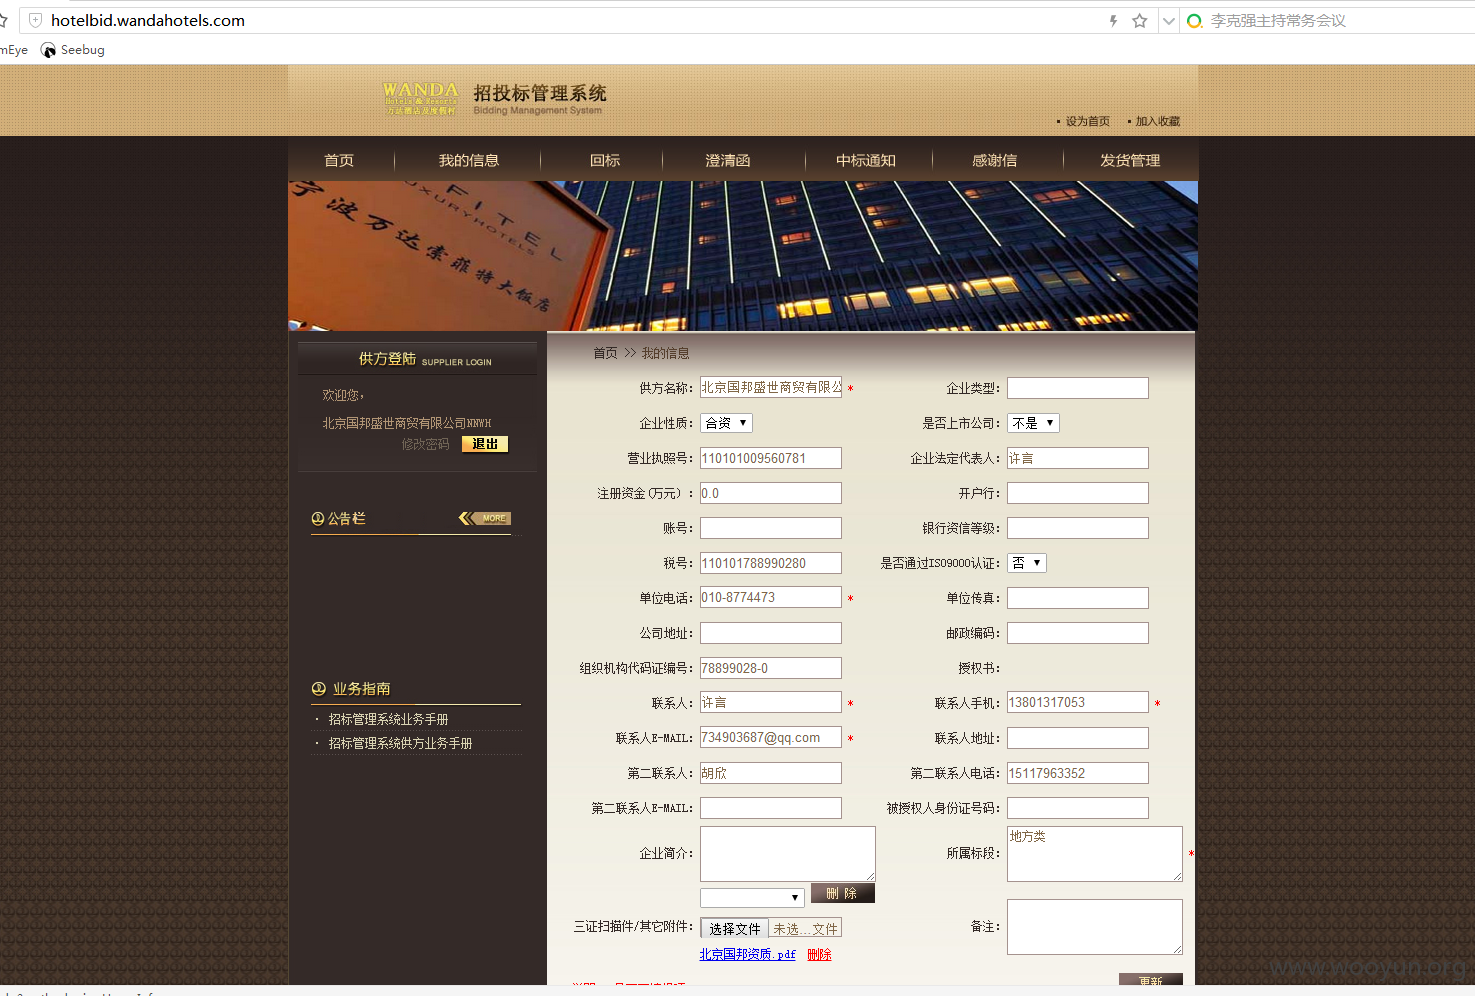Viewport: 1475px width, 996px height.
Task: Click the 注册资金 input field
Action: [x=771, y=493]
